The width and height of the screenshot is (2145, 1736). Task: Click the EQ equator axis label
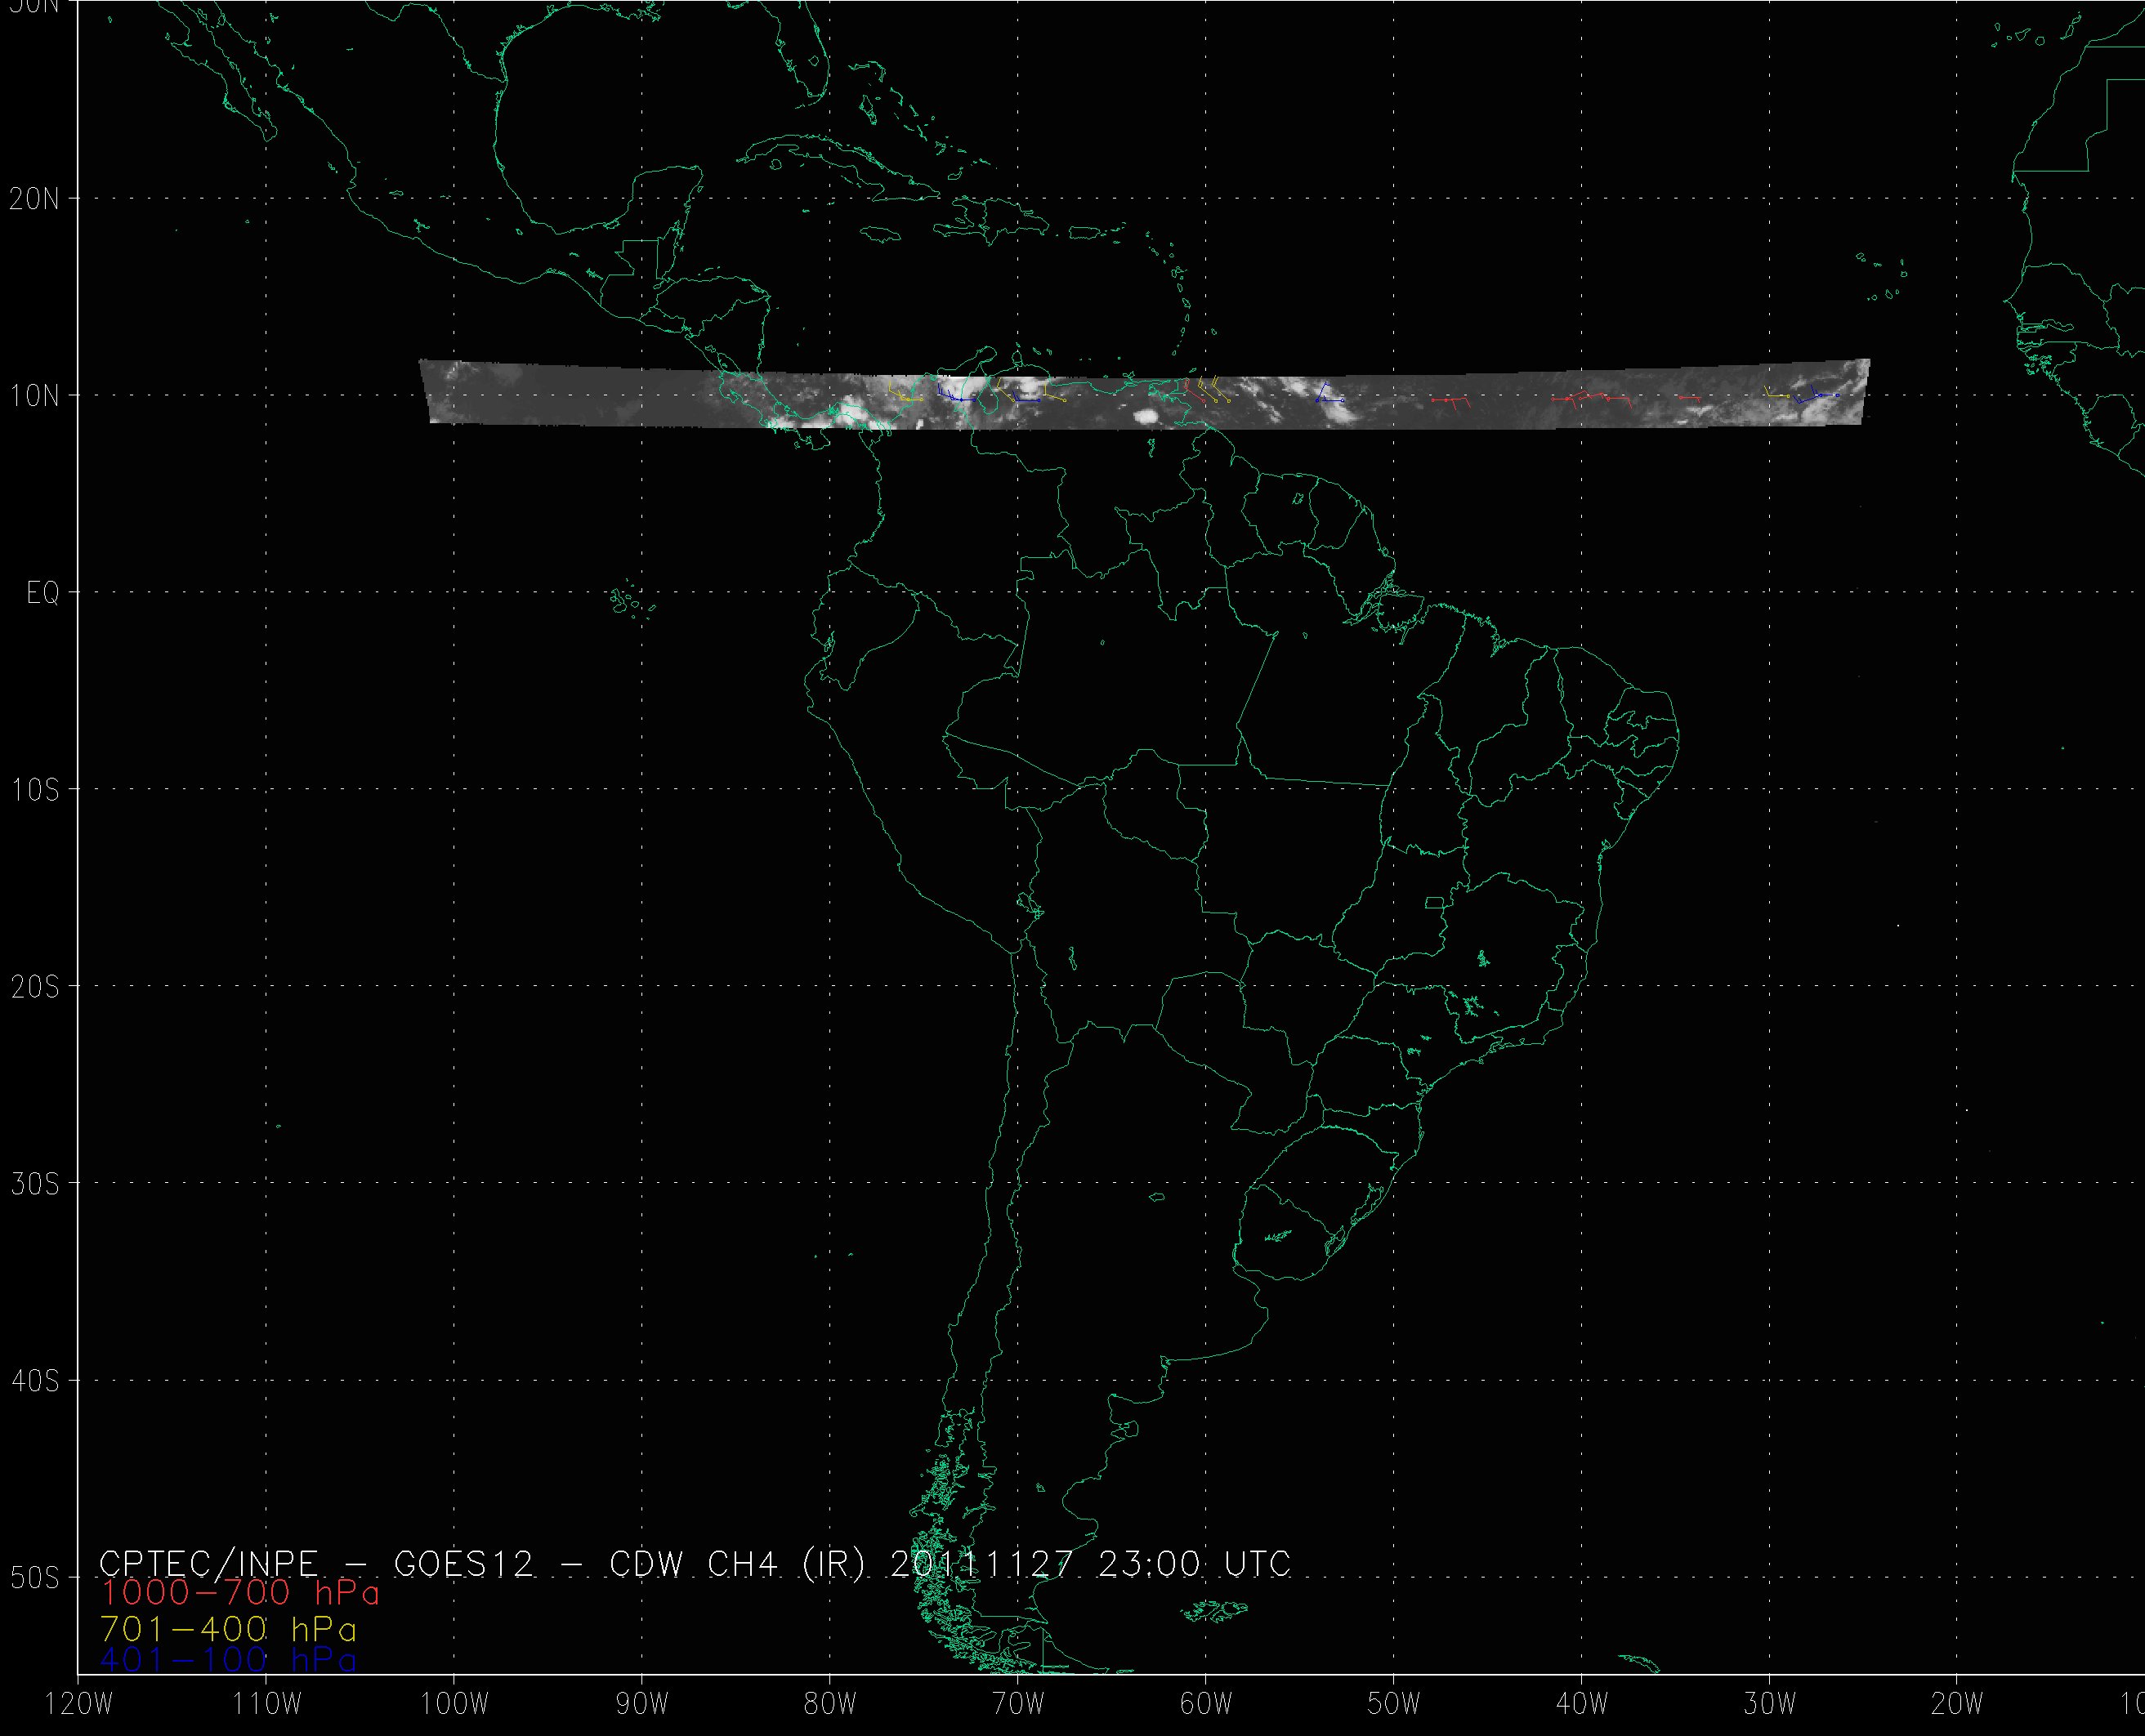point(43,593)
